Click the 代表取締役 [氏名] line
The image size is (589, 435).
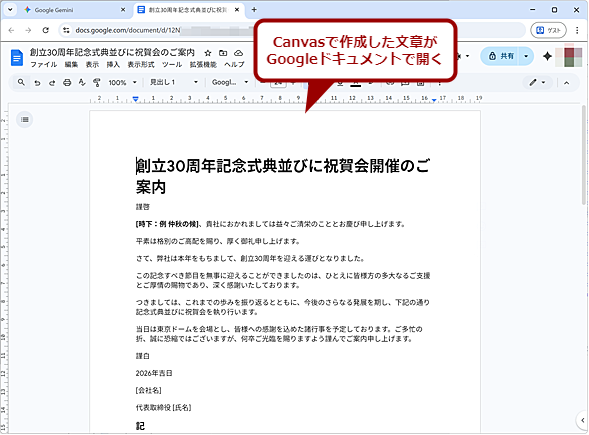(x=163, y=408)
